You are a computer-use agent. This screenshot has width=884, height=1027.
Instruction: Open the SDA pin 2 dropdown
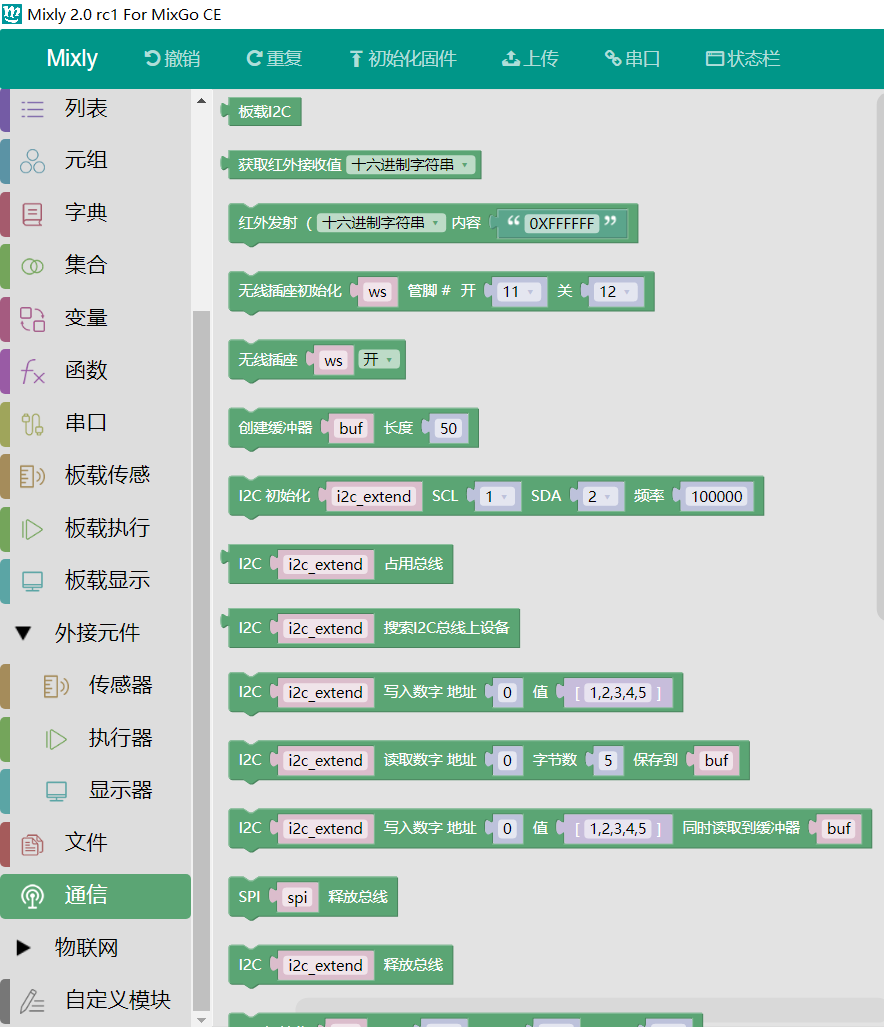click(600, 496)
